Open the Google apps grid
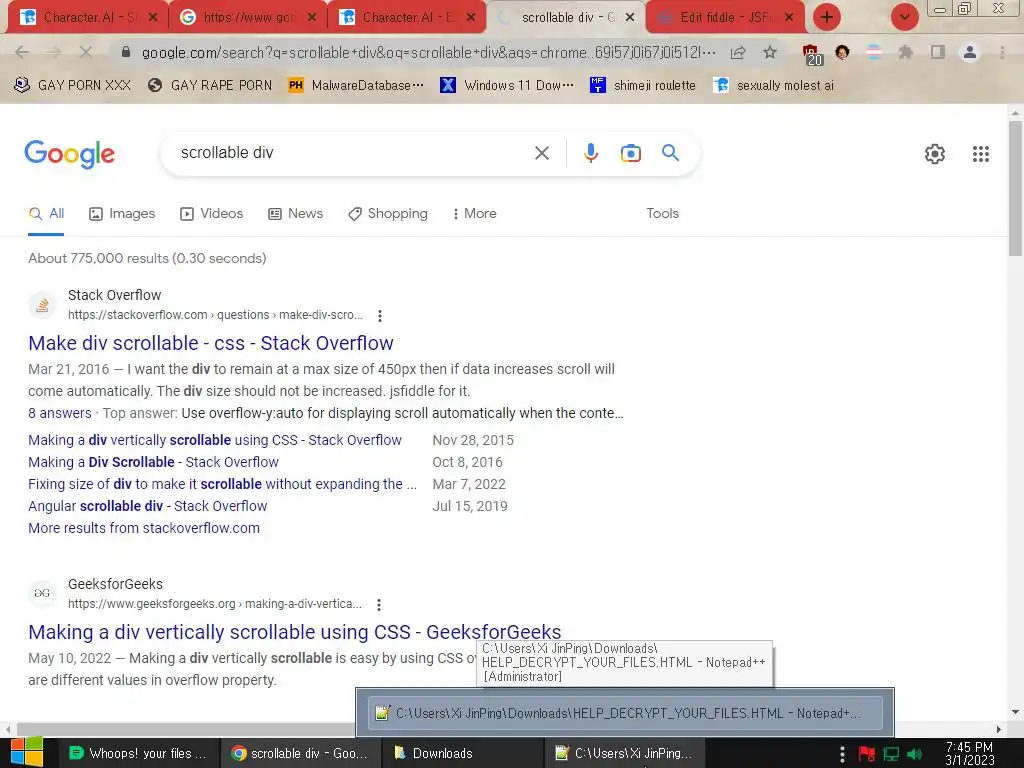 coord(980,154)
